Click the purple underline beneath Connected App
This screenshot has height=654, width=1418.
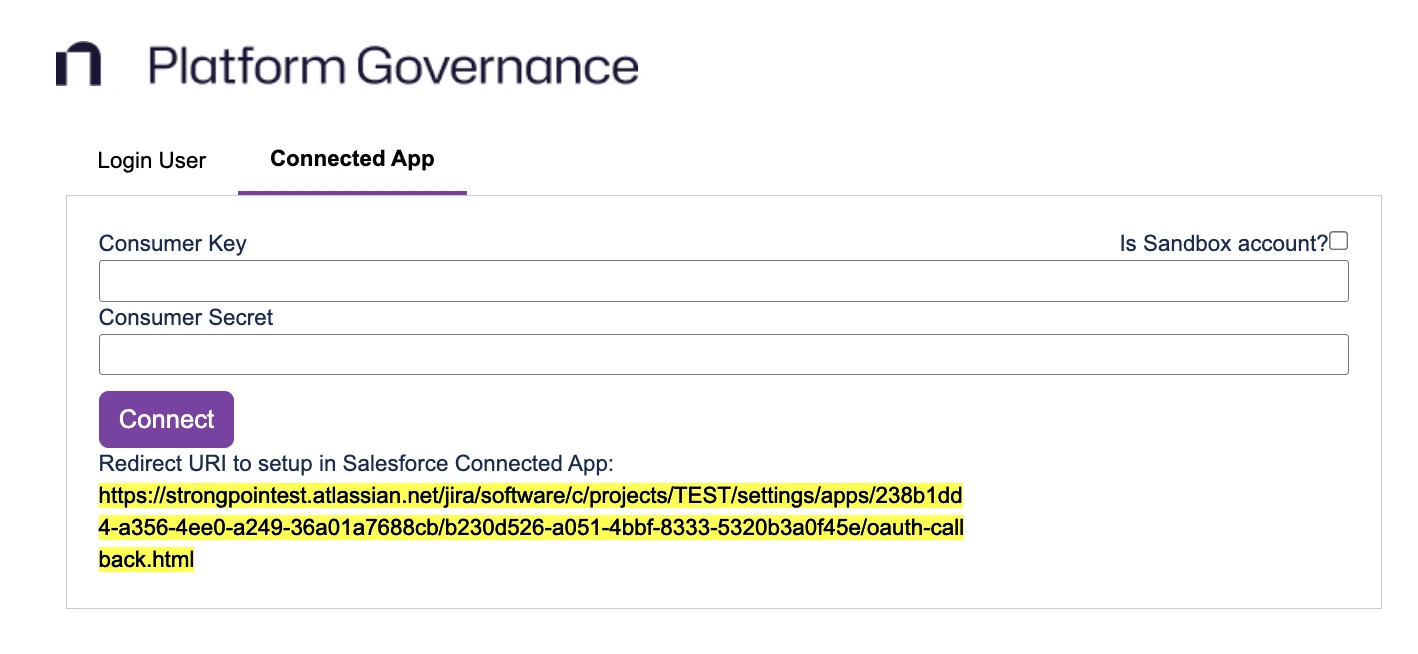click(x=352, y=192)
